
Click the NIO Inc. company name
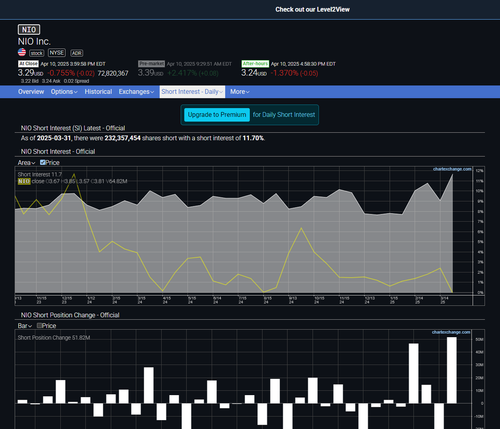(x=34, y=42)
